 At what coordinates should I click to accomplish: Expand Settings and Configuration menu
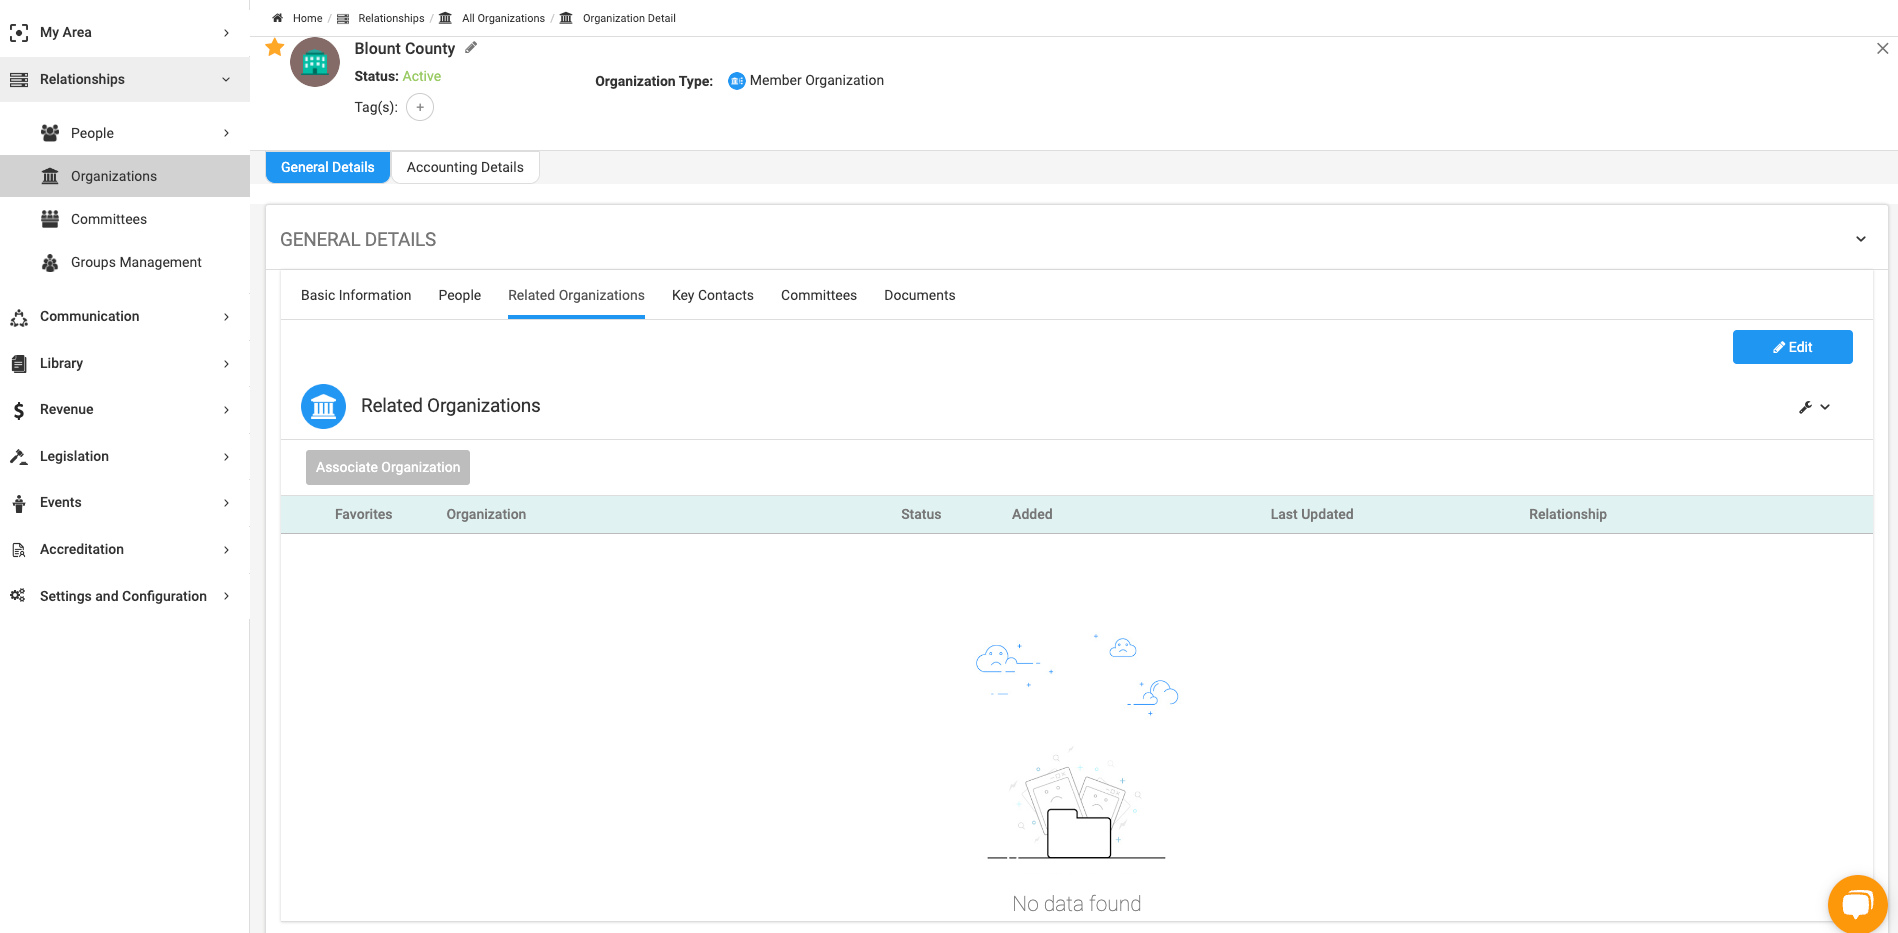[125, 596]
